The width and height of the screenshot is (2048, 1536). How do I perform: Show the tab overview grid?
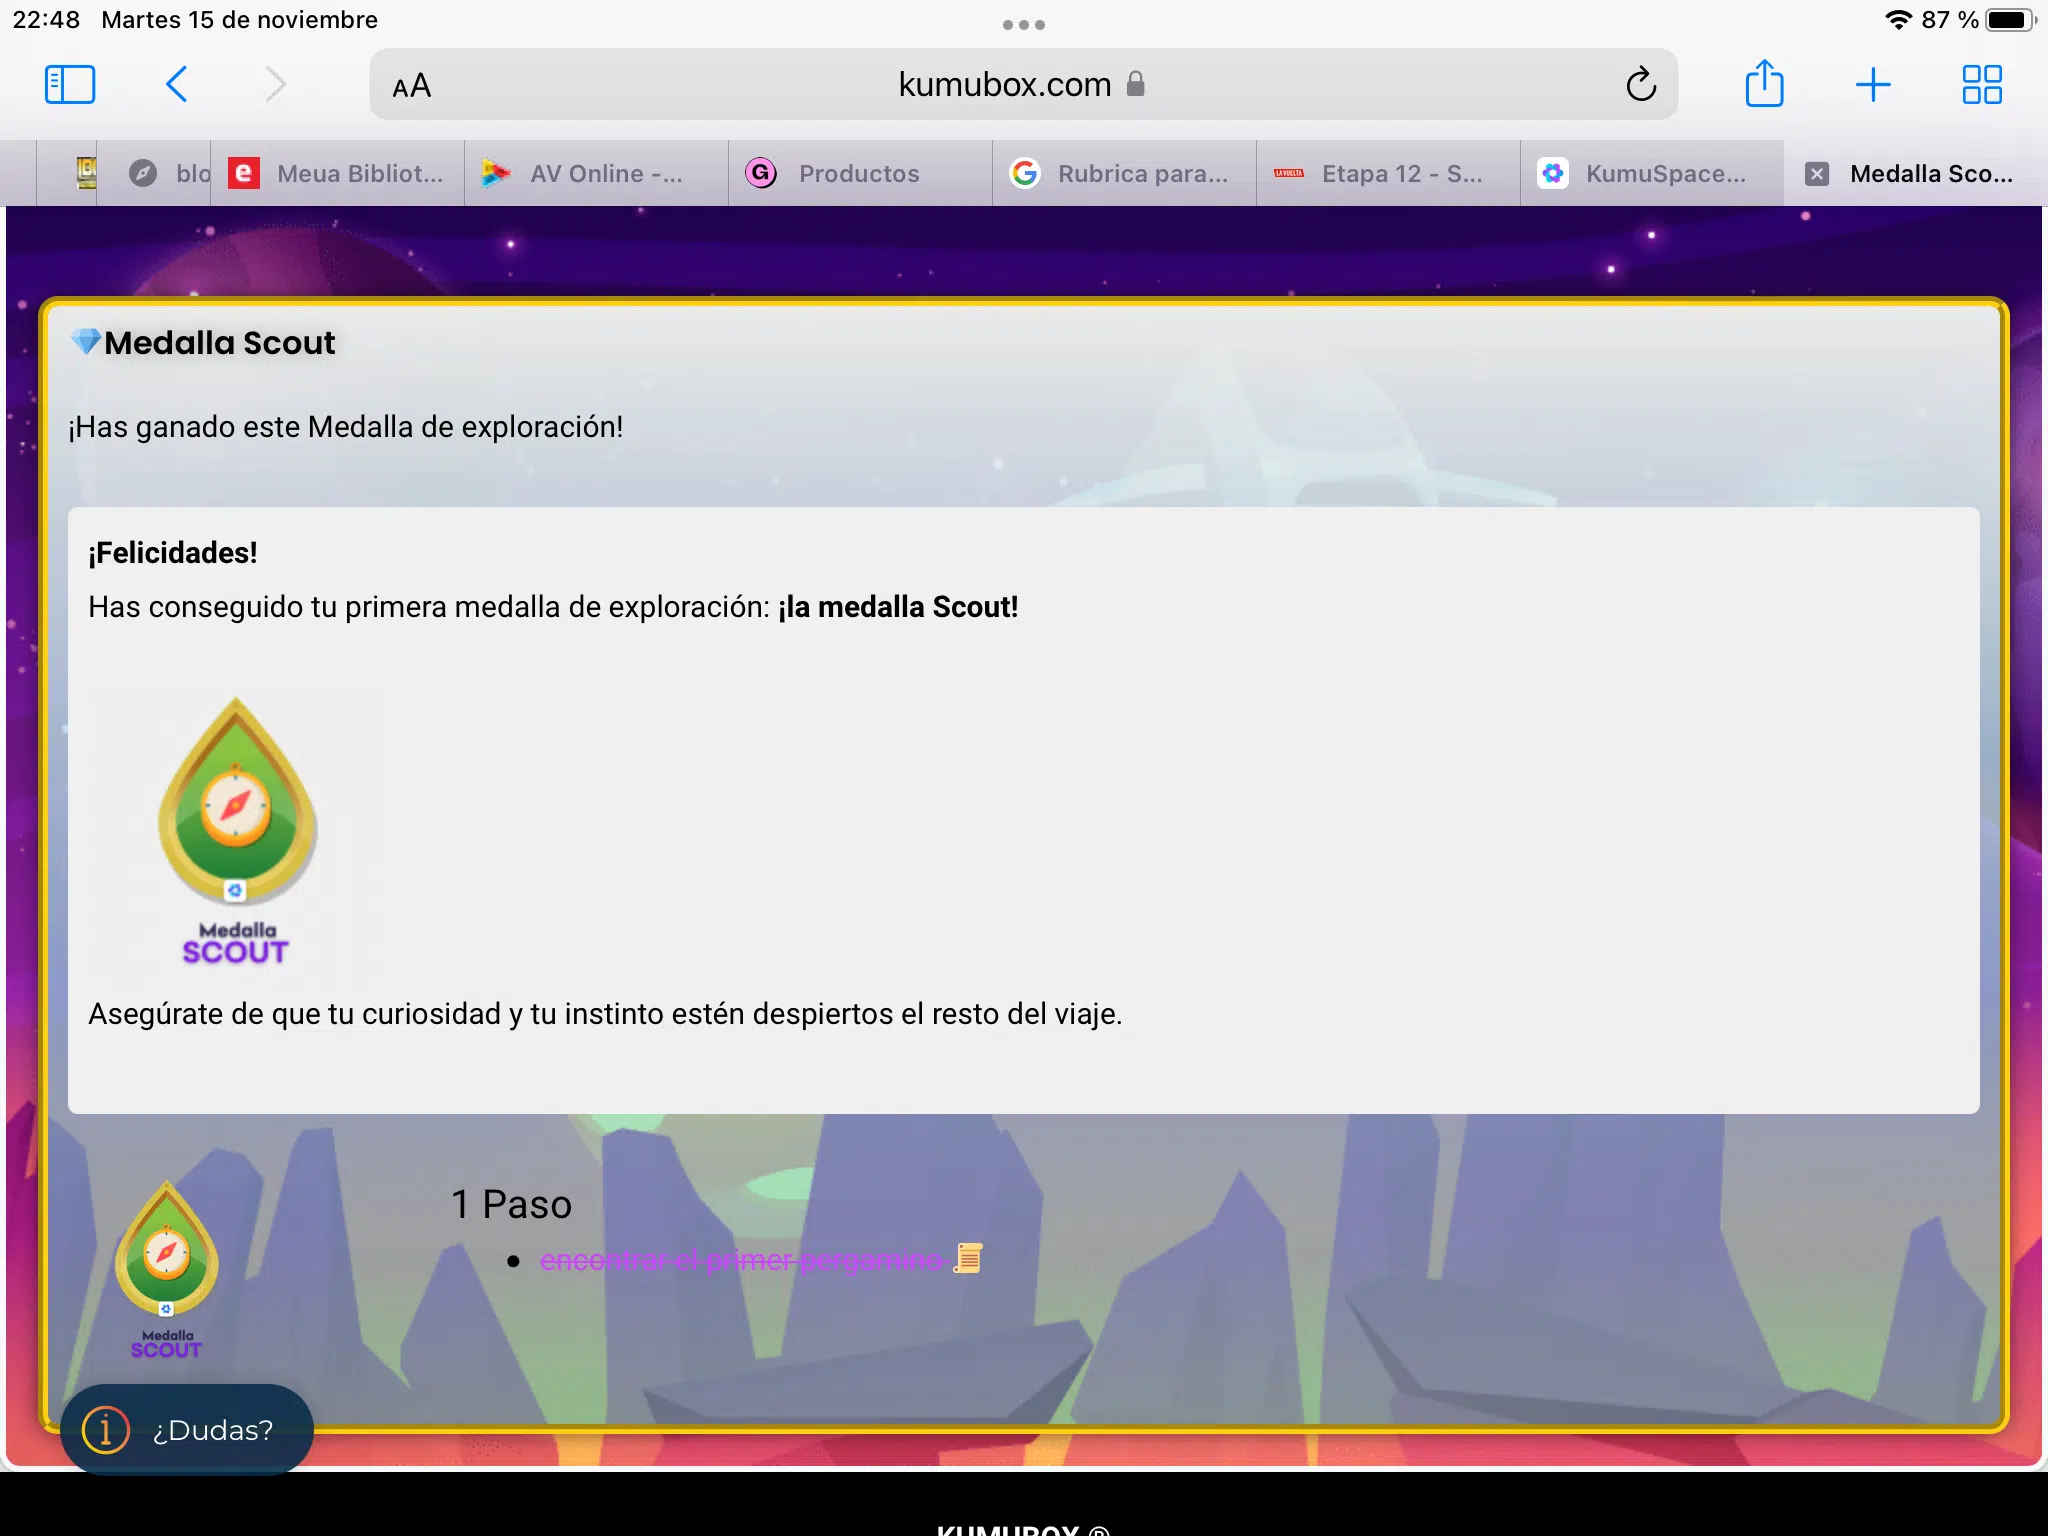tap(1981, 85)
